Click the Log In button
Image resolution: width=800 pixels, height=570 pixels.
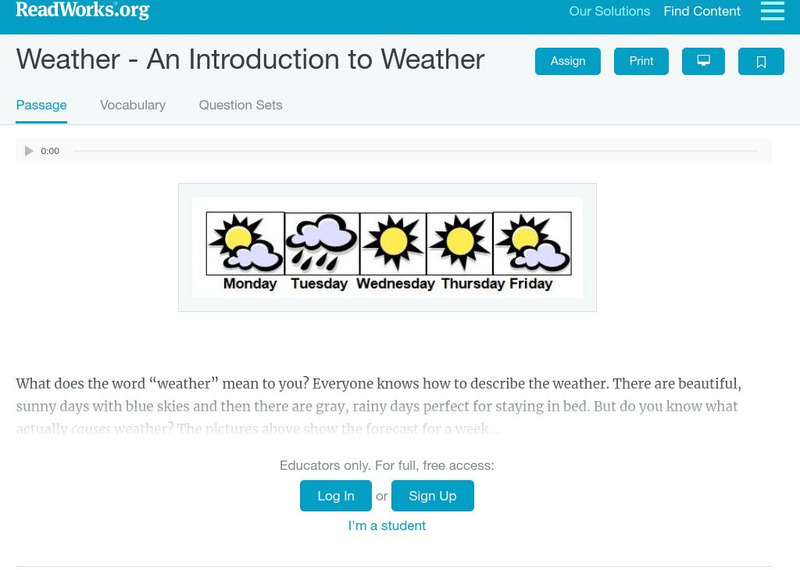[x=336, y=496]
